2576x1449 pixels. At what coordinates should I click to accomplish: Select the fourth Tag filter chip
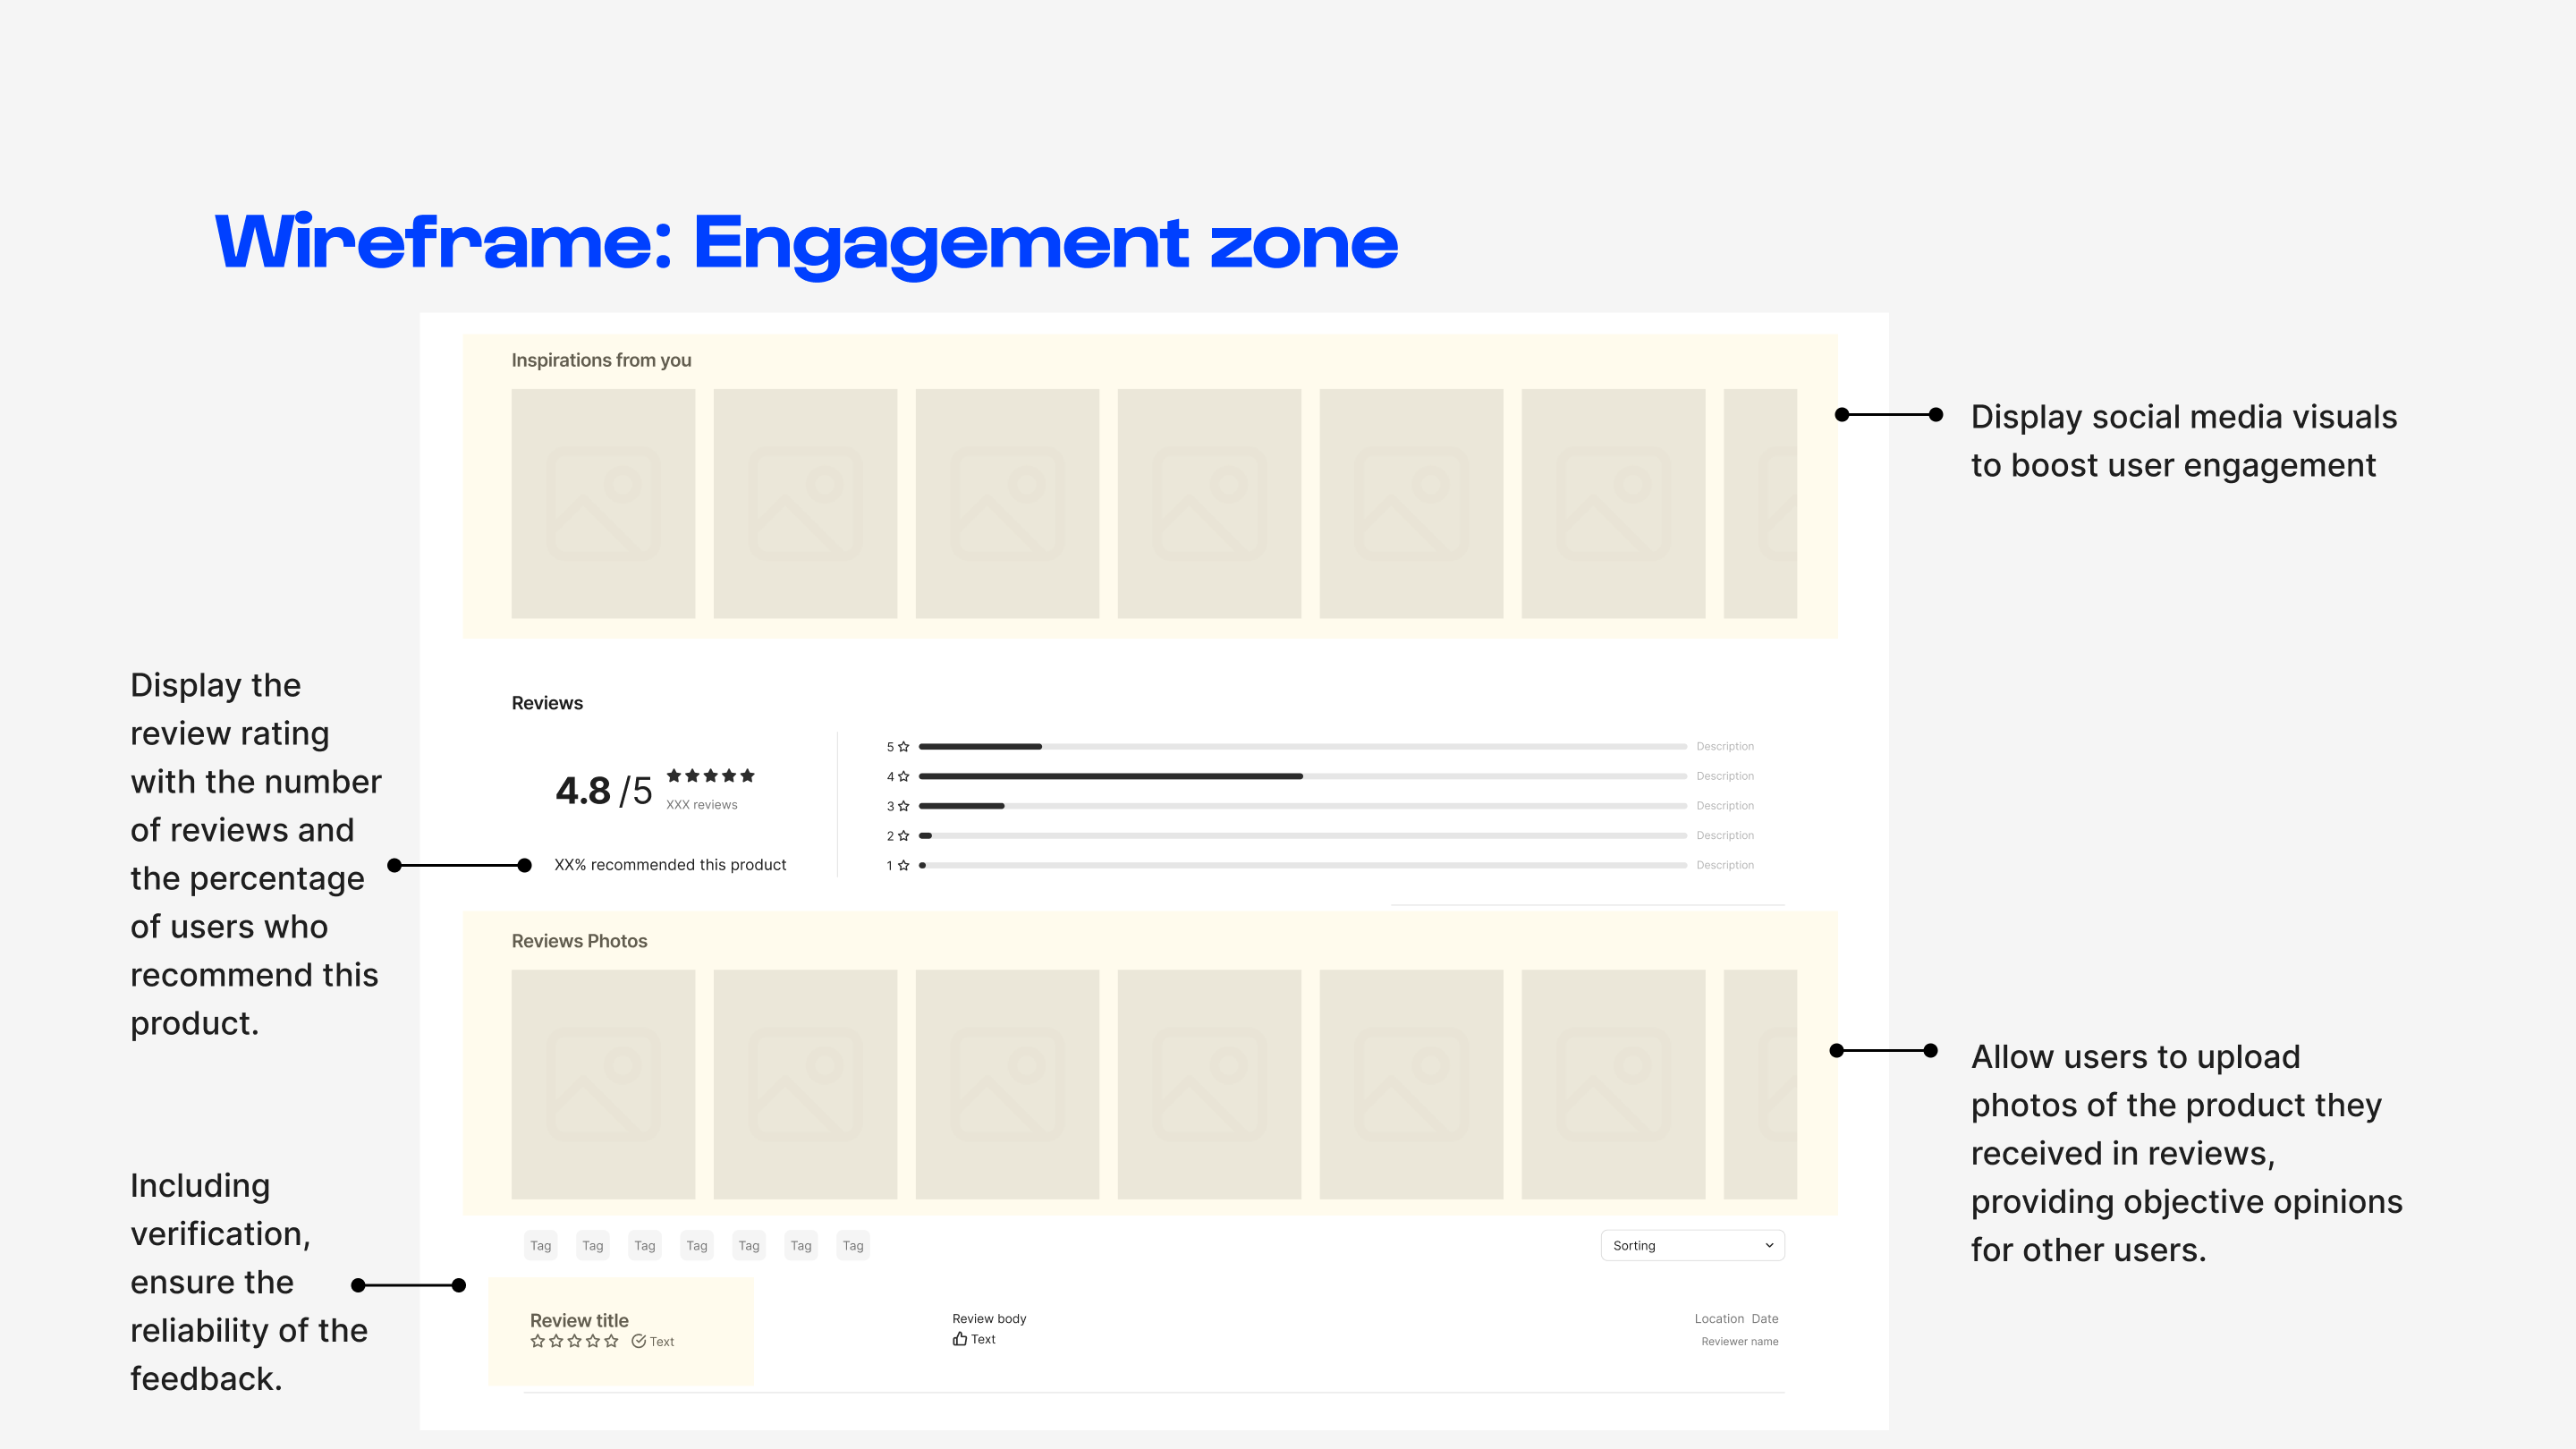(696, 1245)
